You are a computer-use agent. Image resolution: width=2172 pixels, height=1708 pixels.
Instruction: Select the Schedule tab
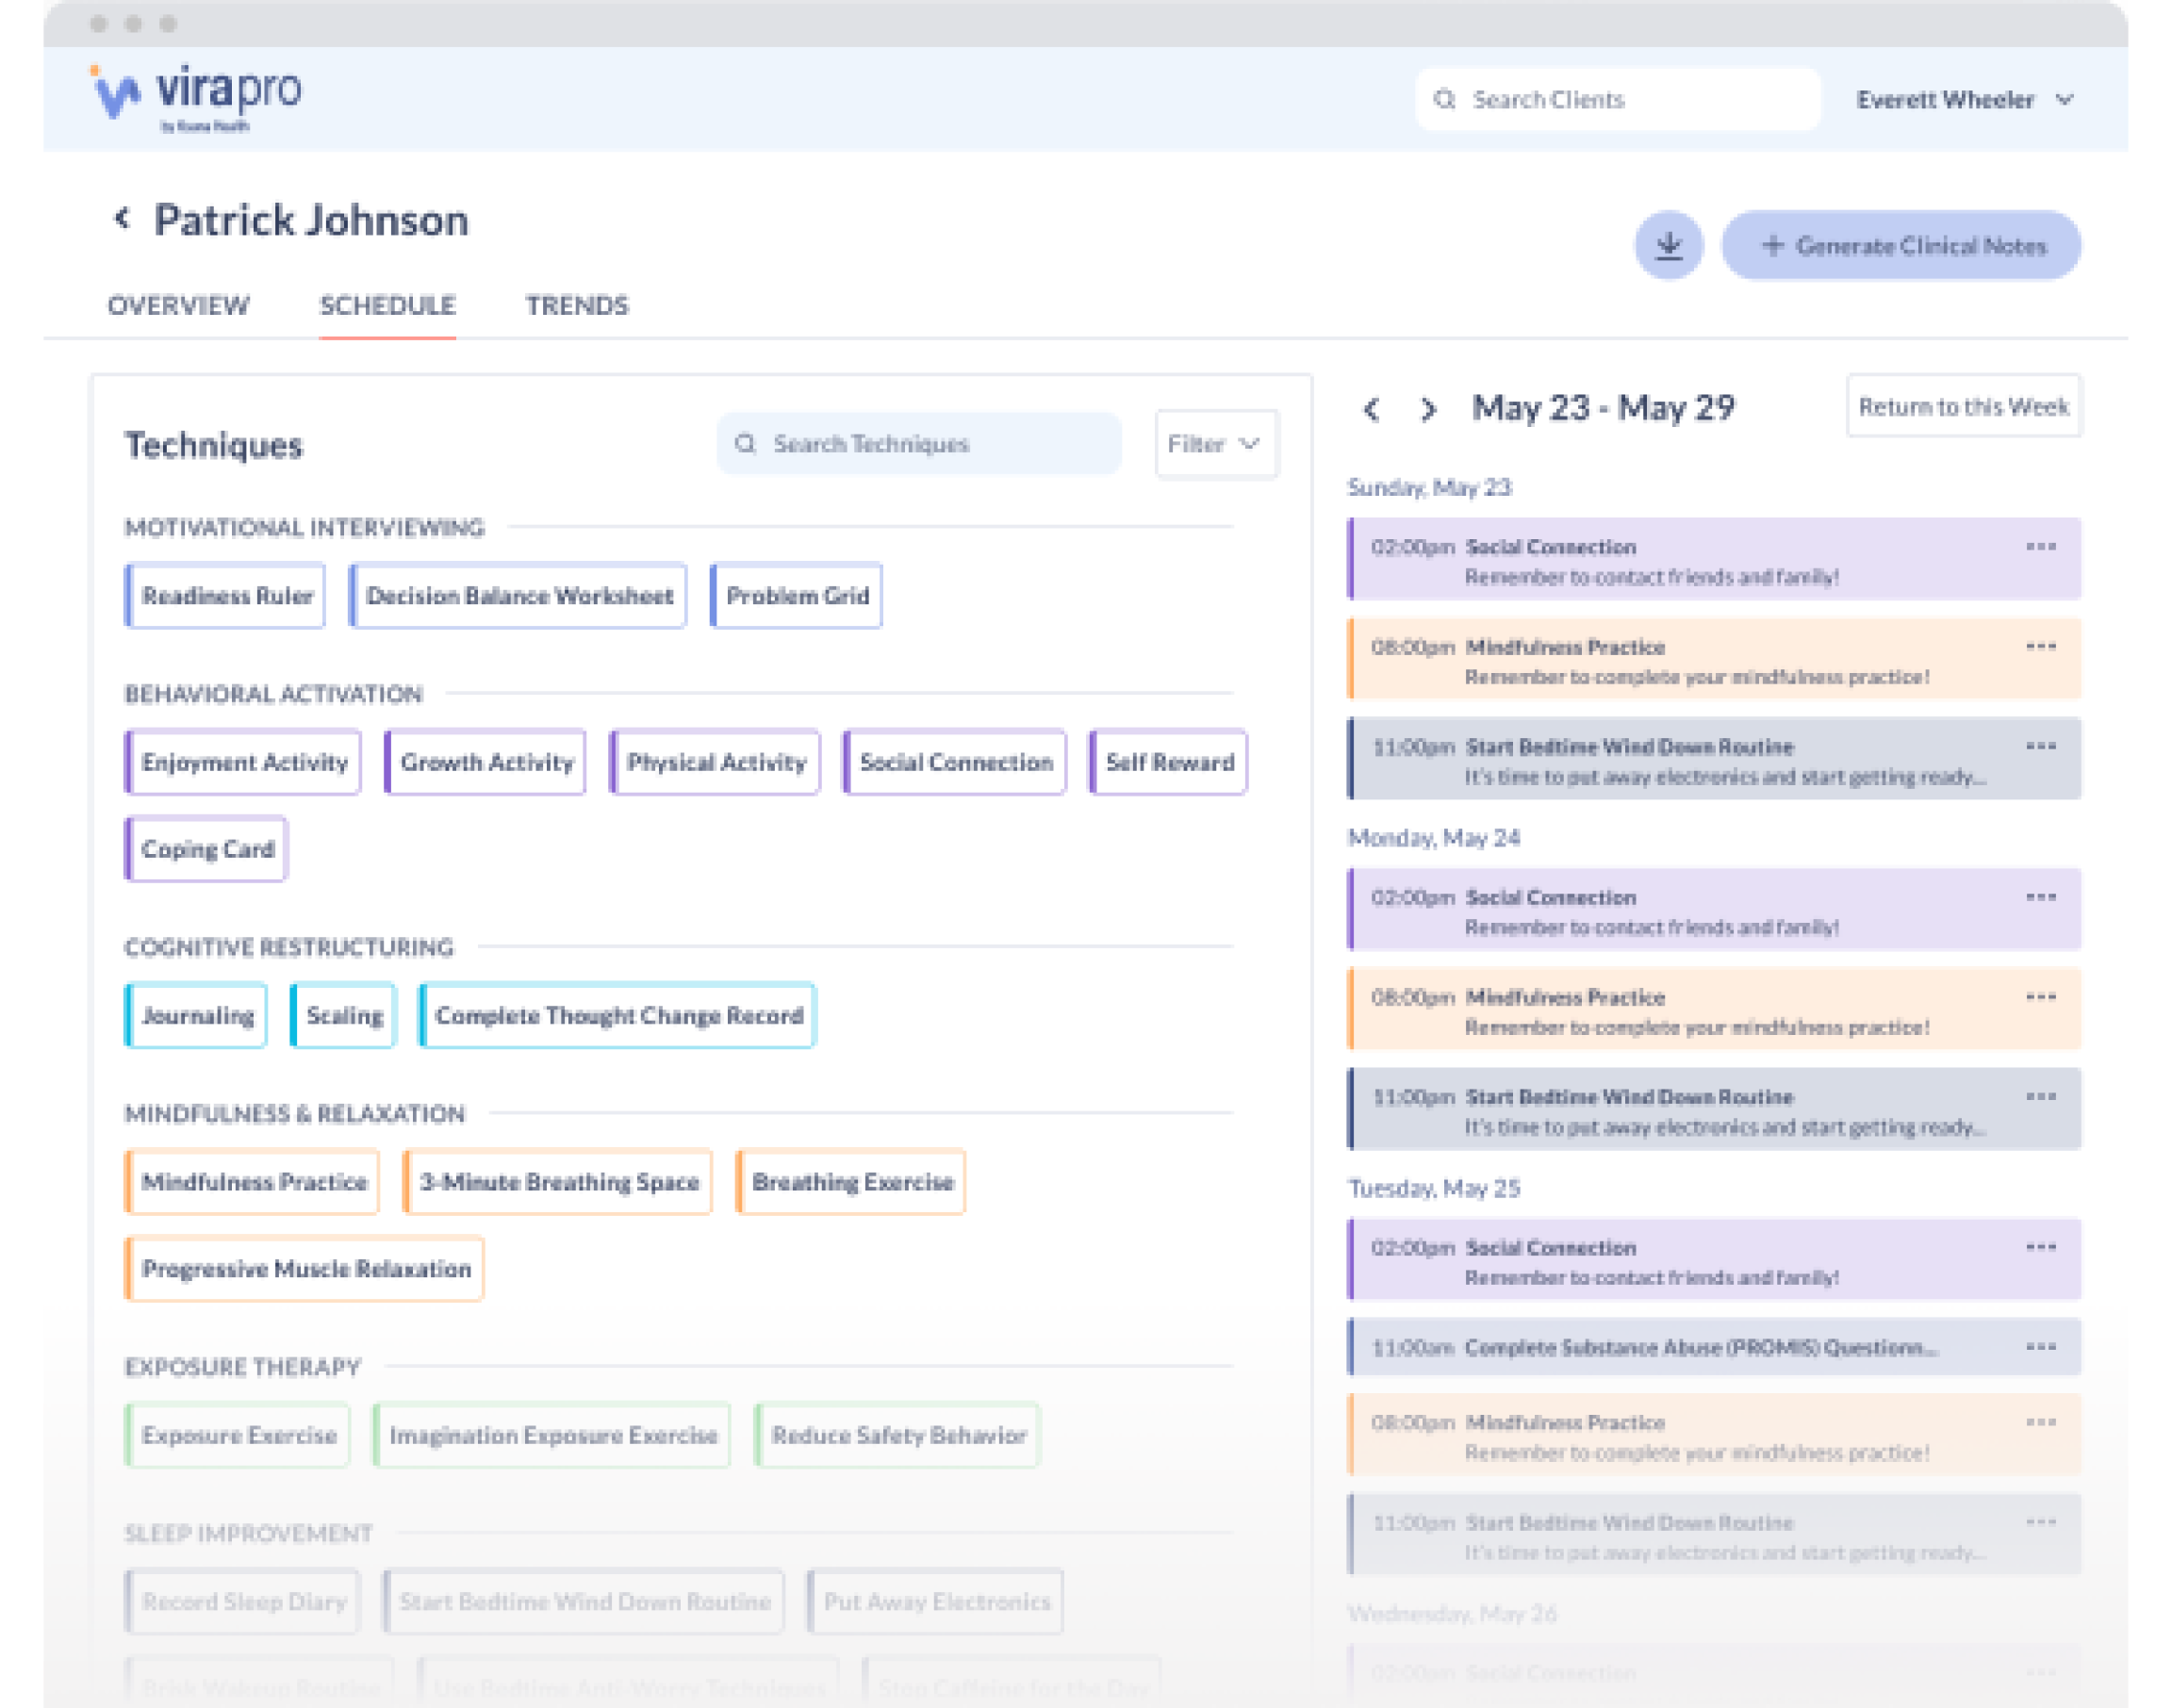(387, 305)
